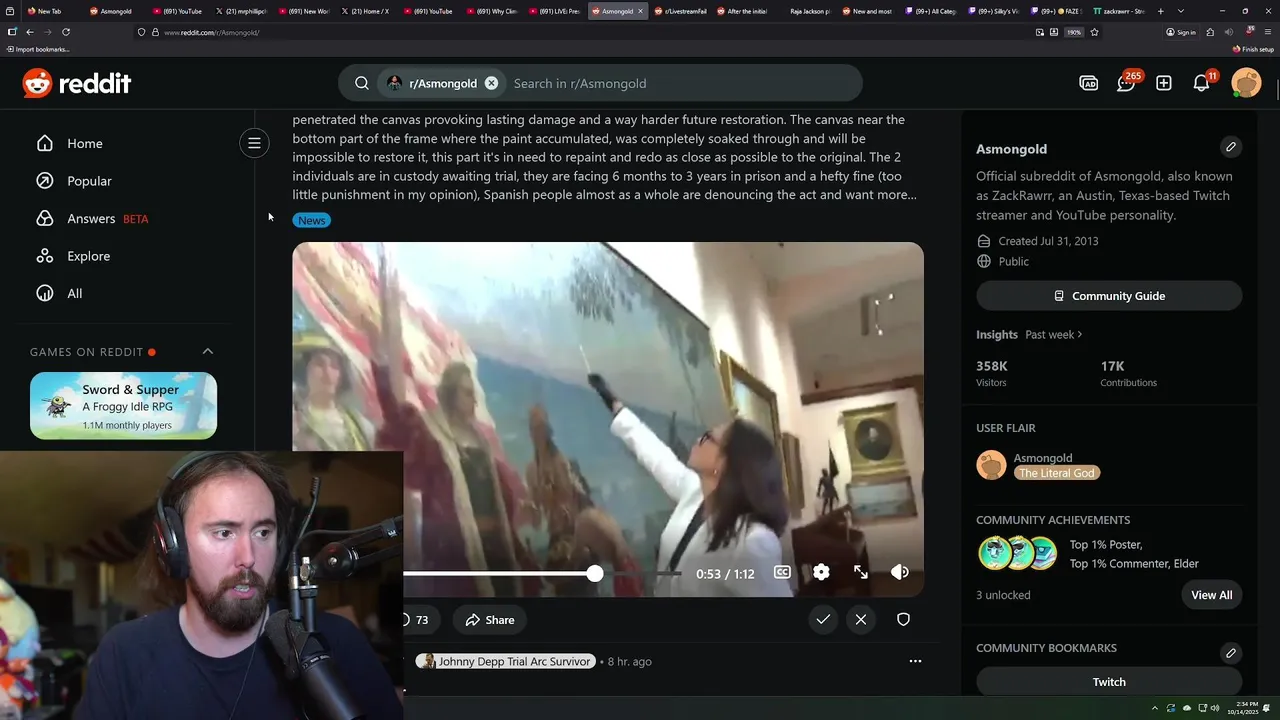Go back with browser back arrow
1280x720 pixels.
[x=30, y=32]
